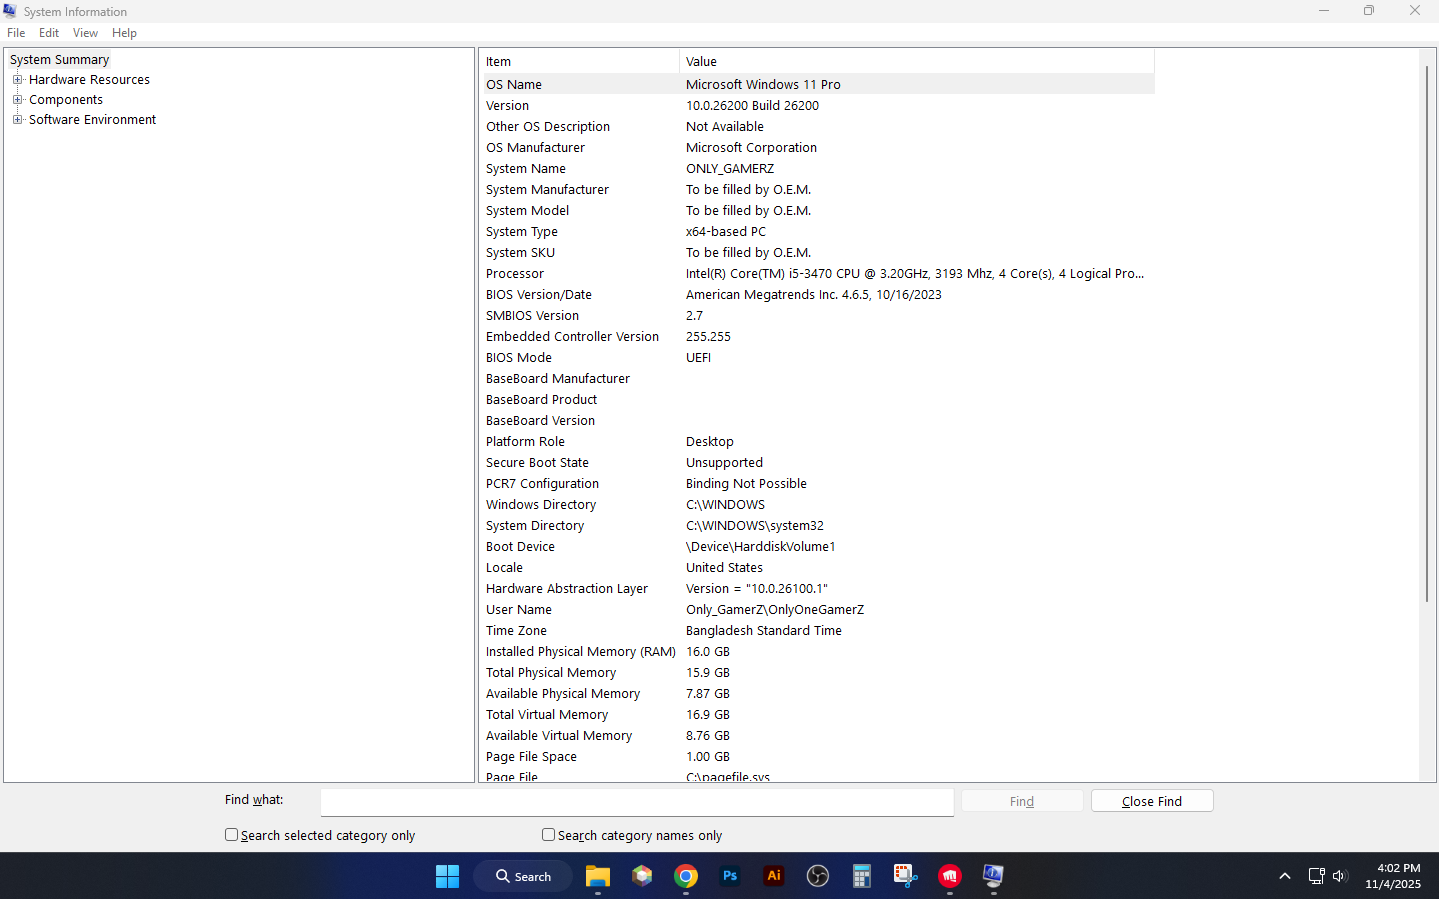This screenshot has width=1439, height=899.
Task: Open File Explorer from the taskbar
Action: tap(598, 876)
